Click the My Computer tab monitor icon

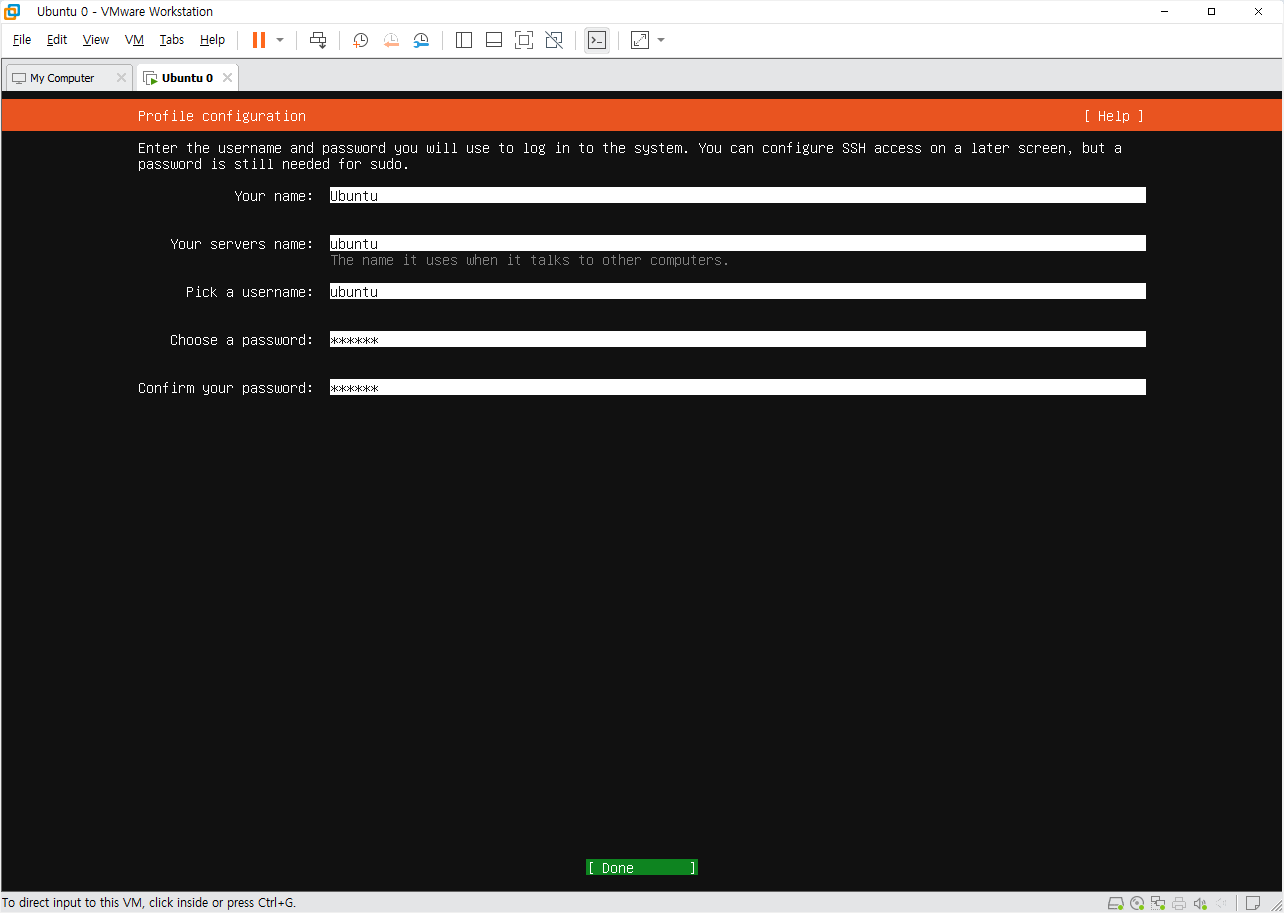click(x=19, y=78)
